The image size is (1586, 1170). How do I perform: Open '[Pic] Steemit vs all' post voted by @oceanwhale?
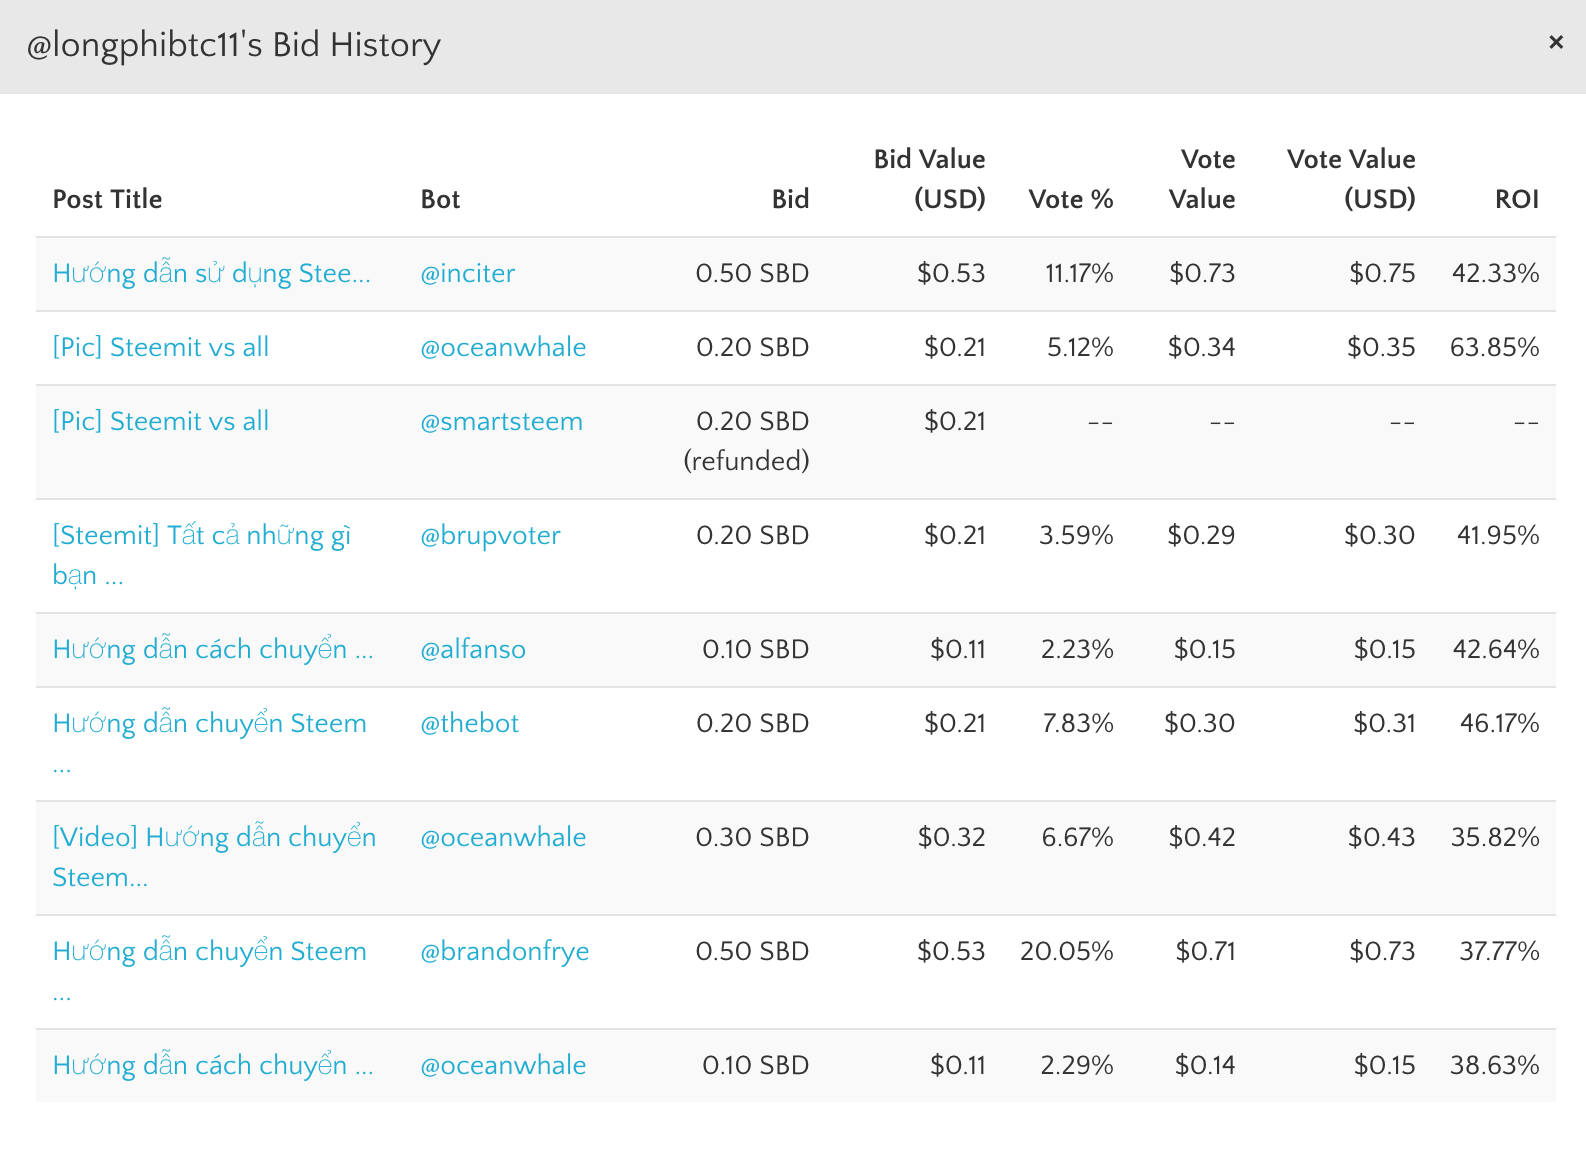[160, 347]
